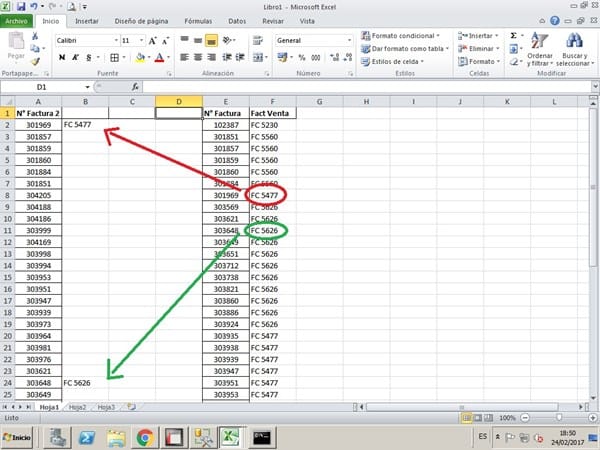Image resolution: width=600 pixels, height=450 pixels.
Task: Toggle italic (K) formatting
Action: tap(75, 57)
